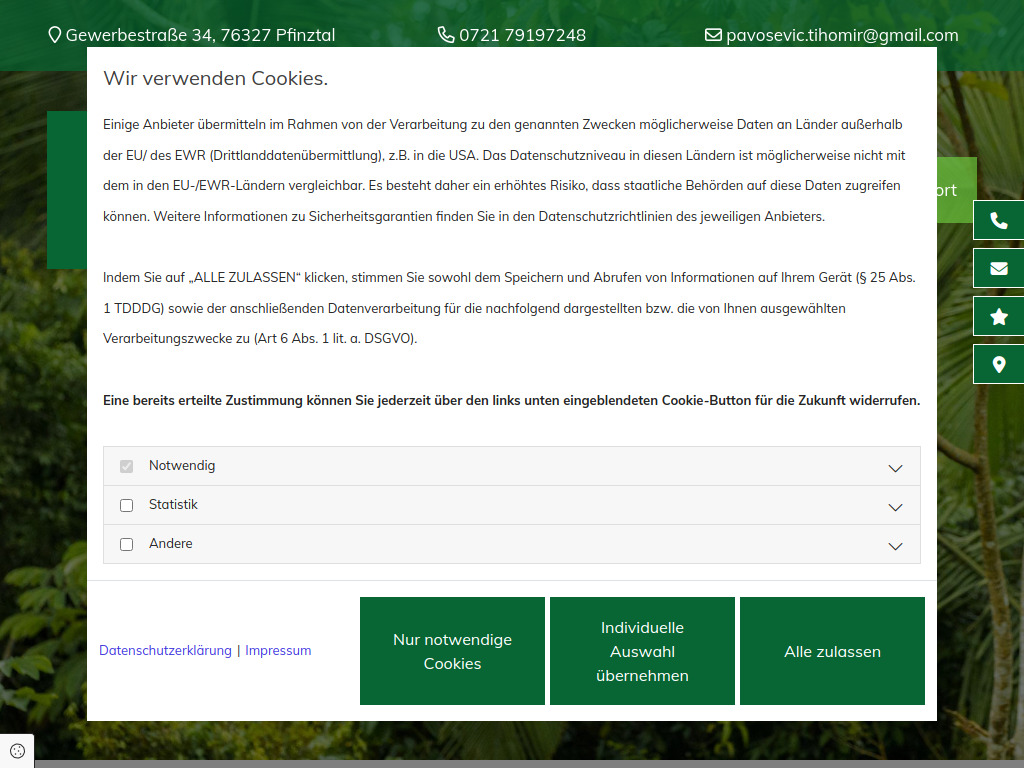Expand the Notwendig cookie category
Screen dimensions: 1024x768
[895, 466]
